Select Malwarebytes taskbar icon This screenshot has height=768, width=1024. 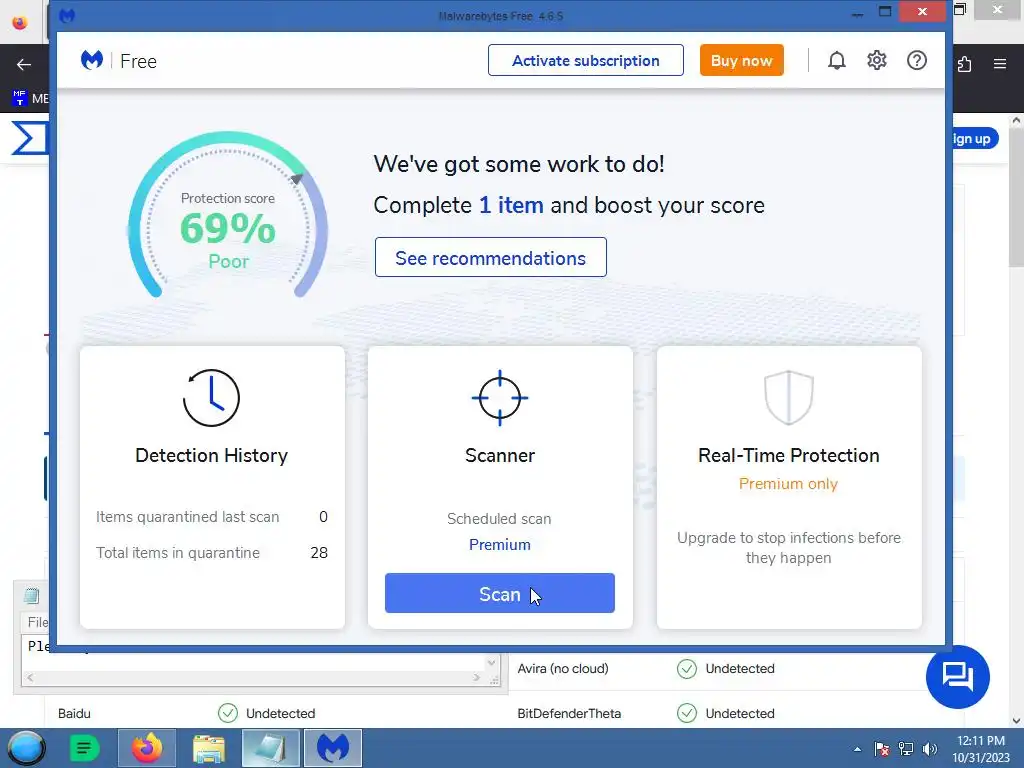[333, 748]
